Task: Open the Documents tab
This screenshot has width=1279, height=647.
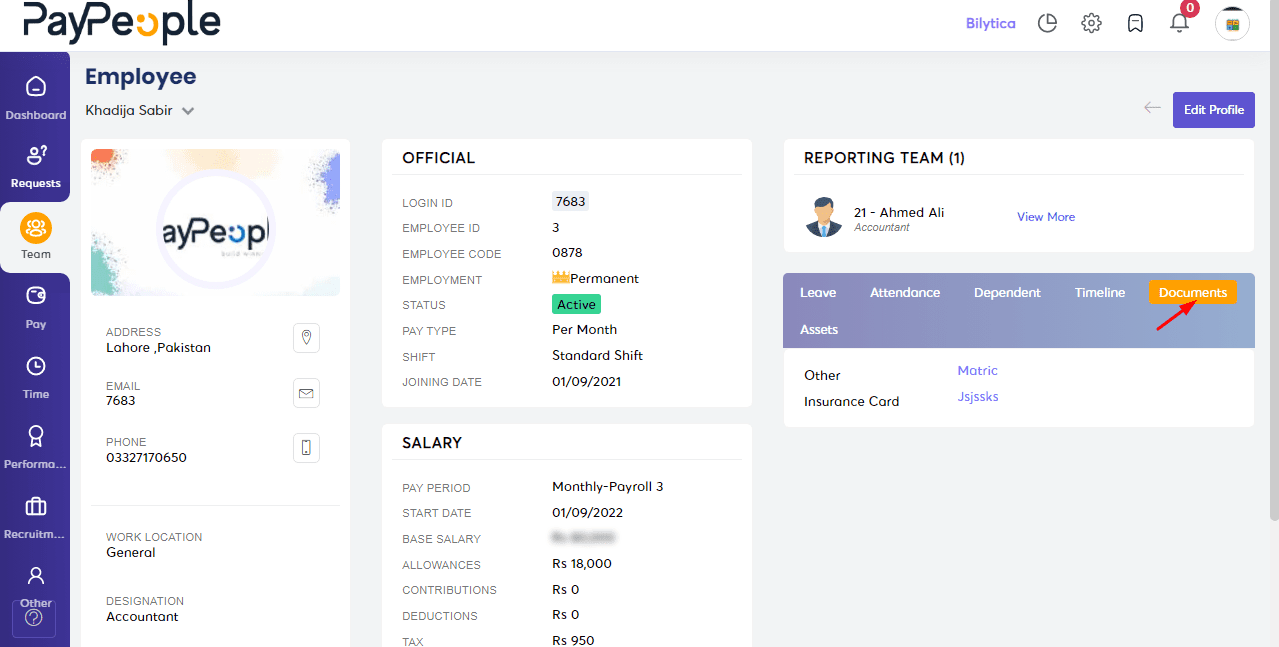Action: point(1192,292)
